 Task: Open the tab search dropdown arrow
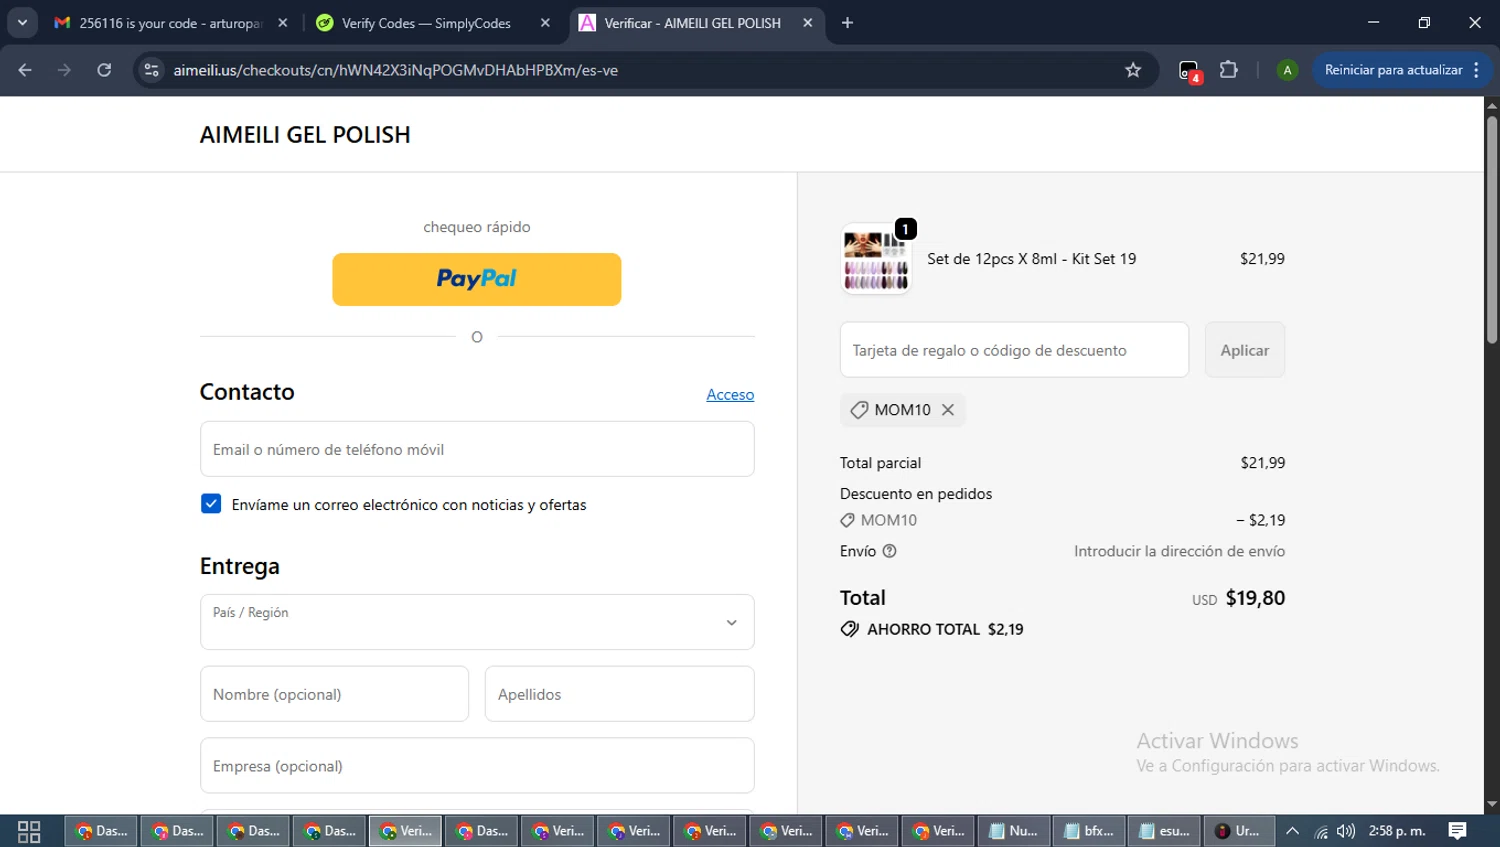[22, 23]
